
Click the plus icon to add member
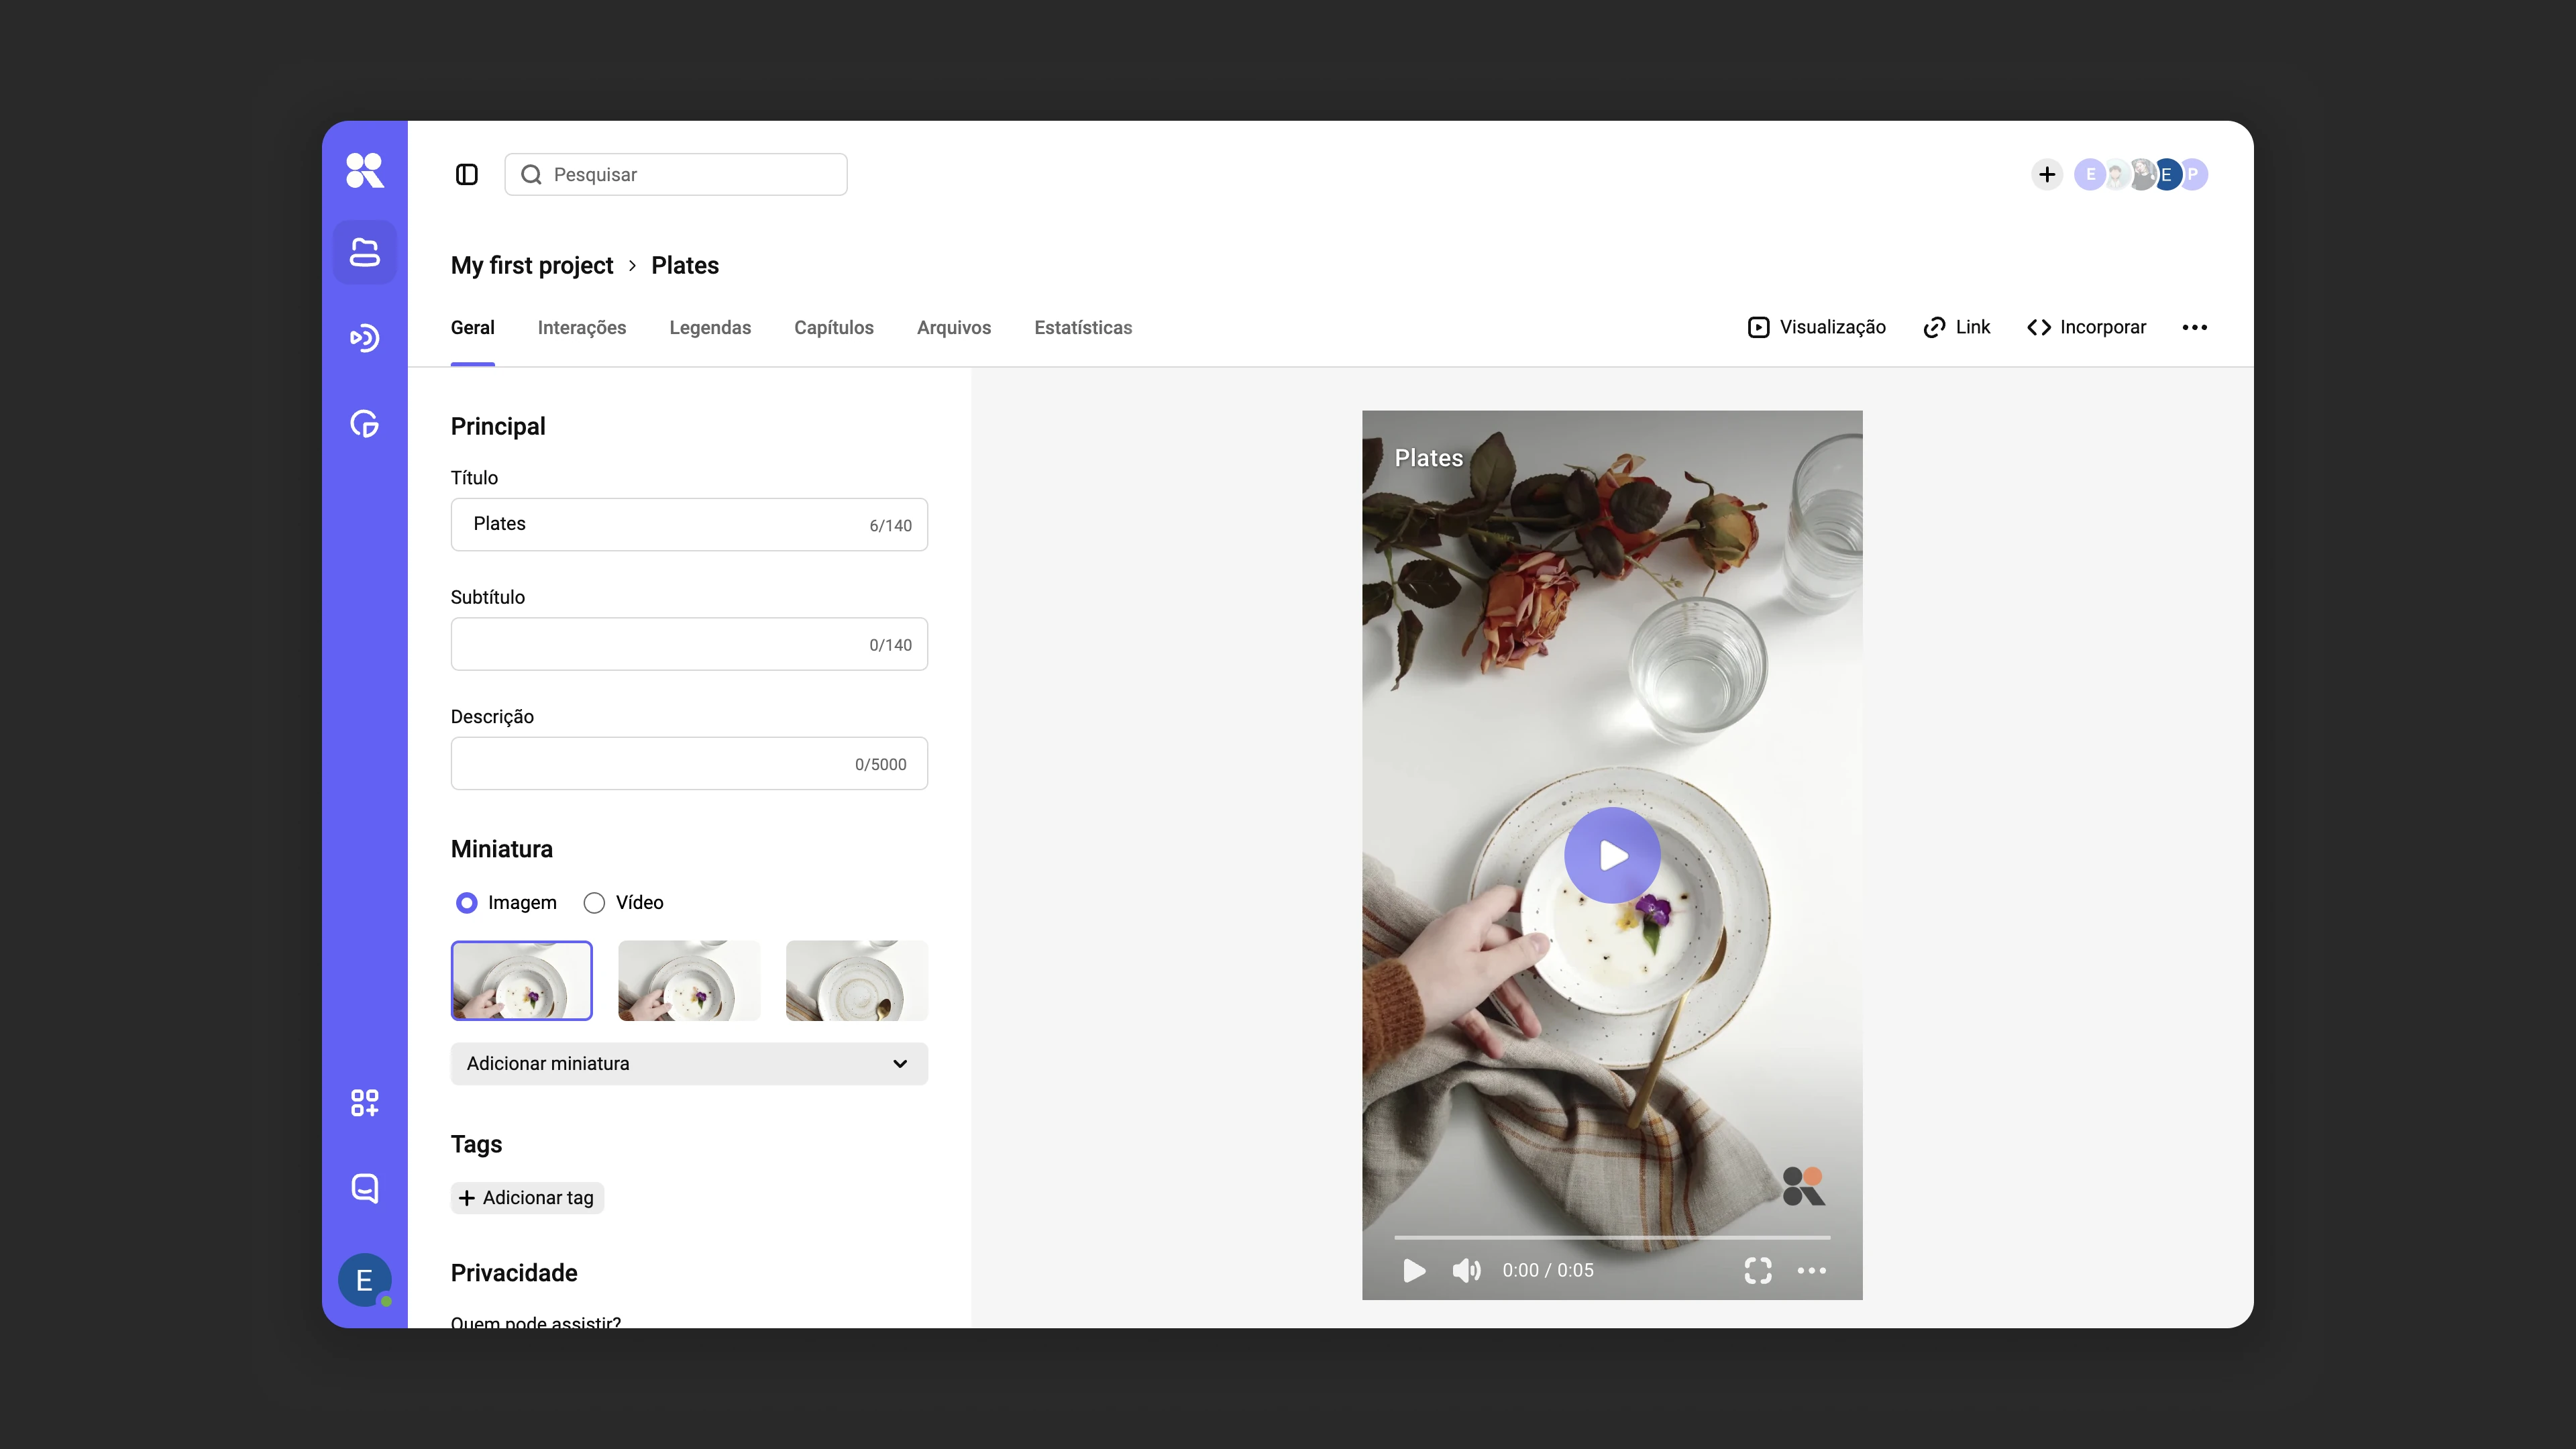click(2047, 175)
